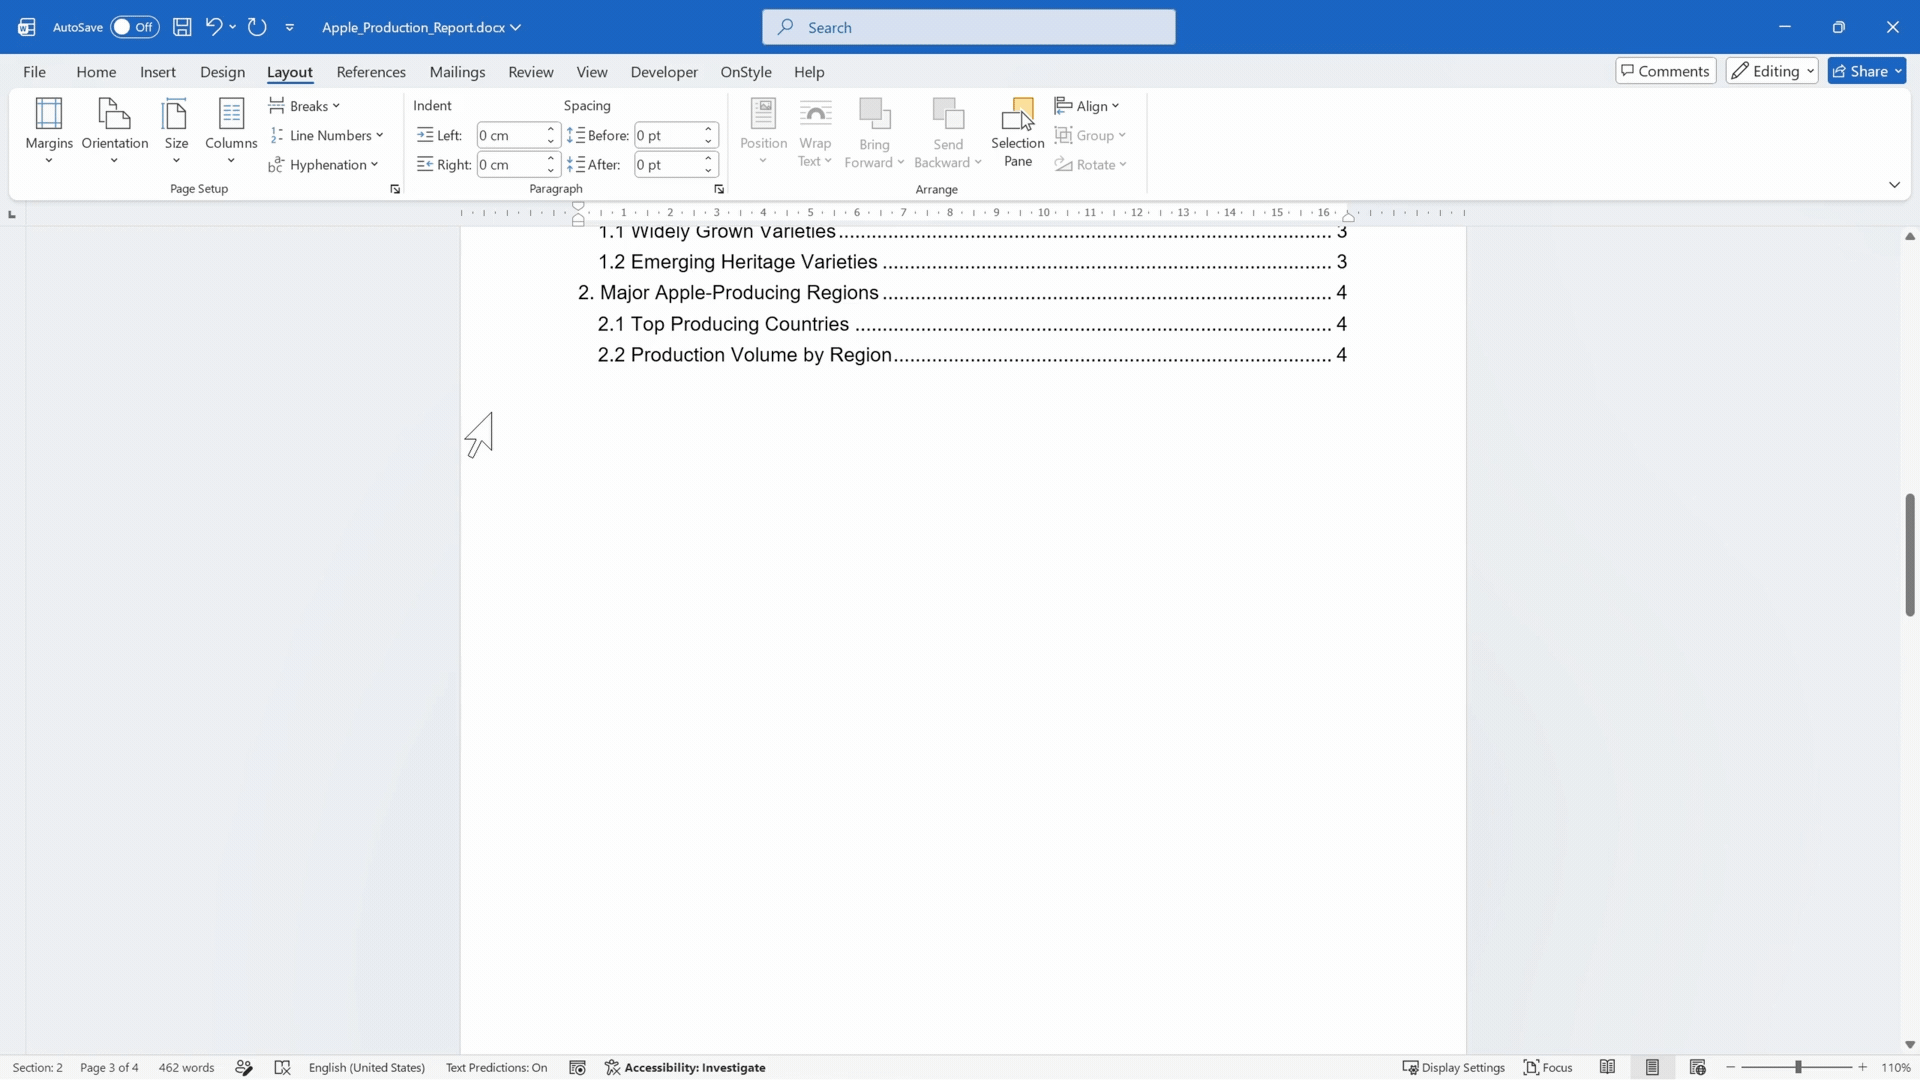Click the zoom slider handle

point(1798,1067)
